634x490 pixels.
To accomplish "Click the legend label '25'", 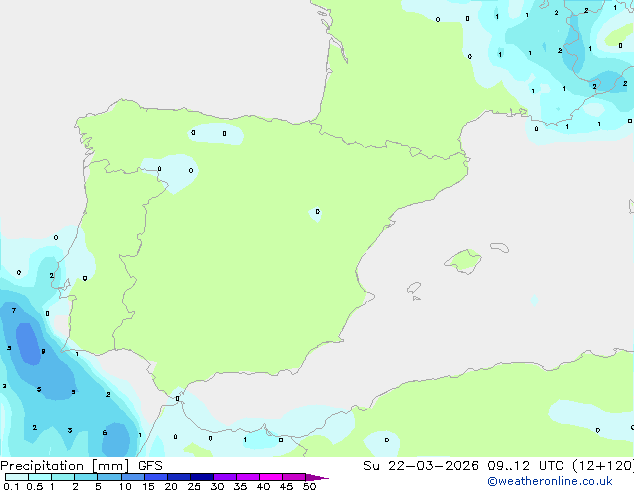I will (194, 486).
